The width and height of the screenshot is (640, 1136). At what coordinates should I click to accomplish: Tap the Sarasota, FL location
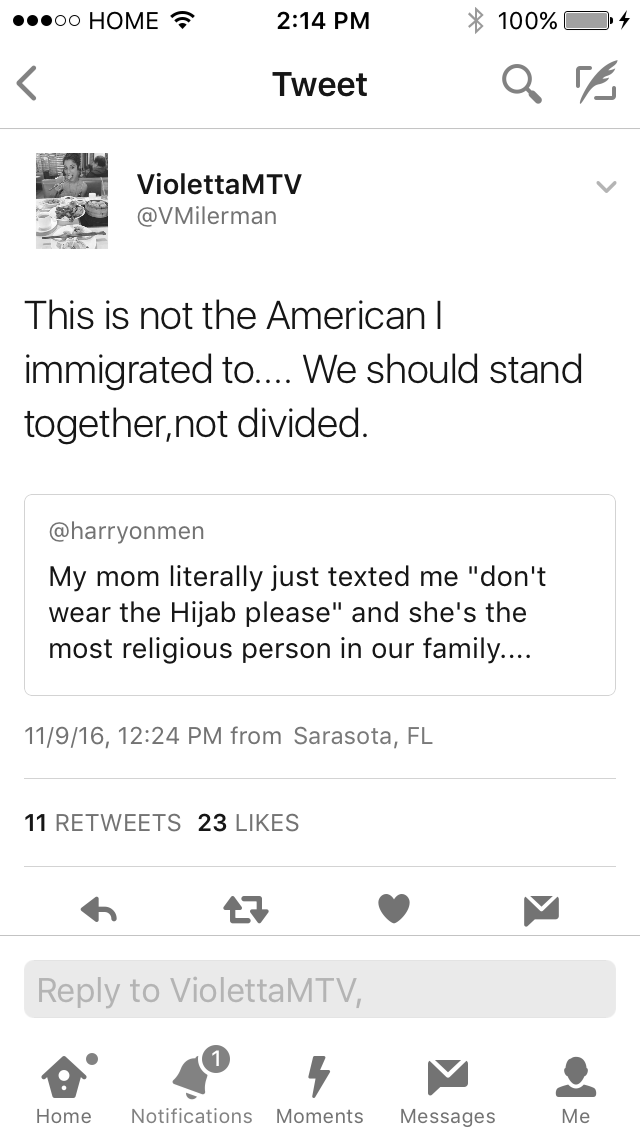click(x=363, y=736)
